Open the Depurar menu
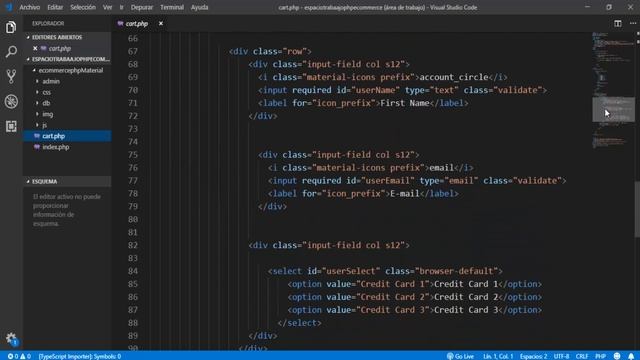This screenshot has width=640, height=360. pos(142,7)
